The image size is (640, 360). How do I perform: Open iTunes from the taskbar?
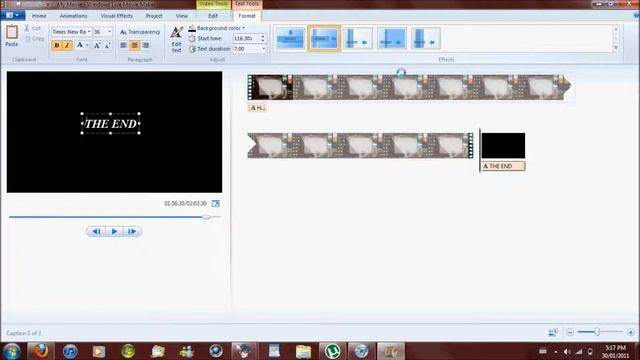70,351
